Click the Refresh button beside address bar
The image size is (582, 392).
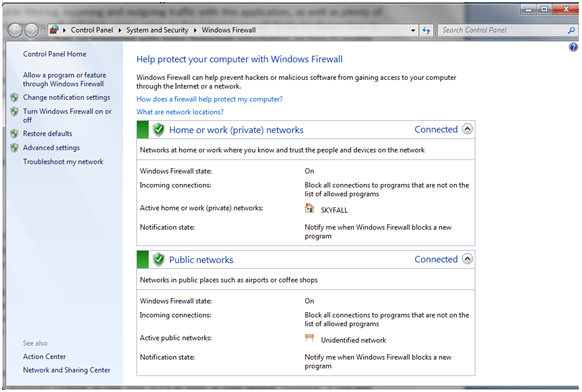tap(426, 30)
